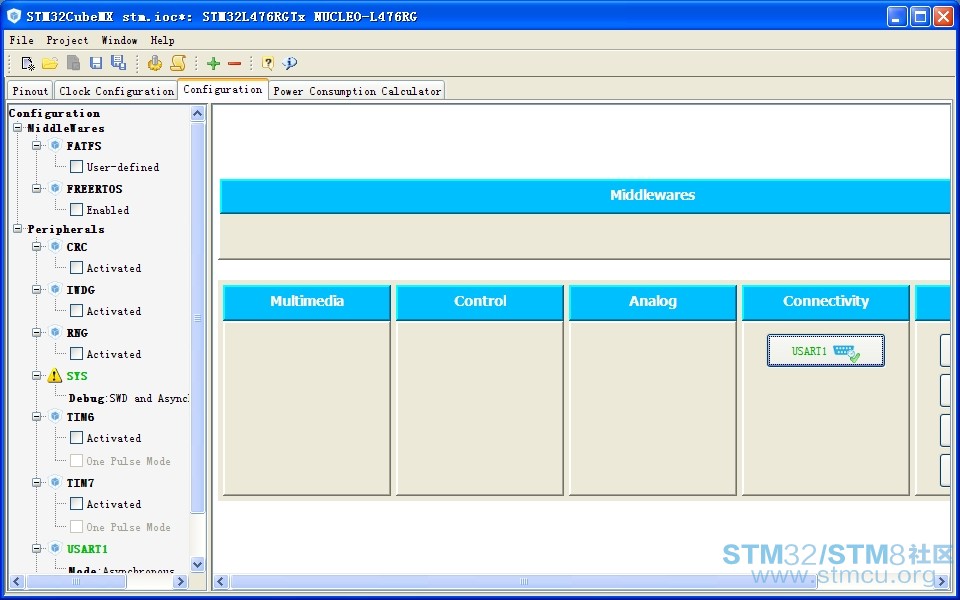Check the RNG Activated checkbox
Screen dimensions: 960x600
pyautogui.click(x=77, y=353)
